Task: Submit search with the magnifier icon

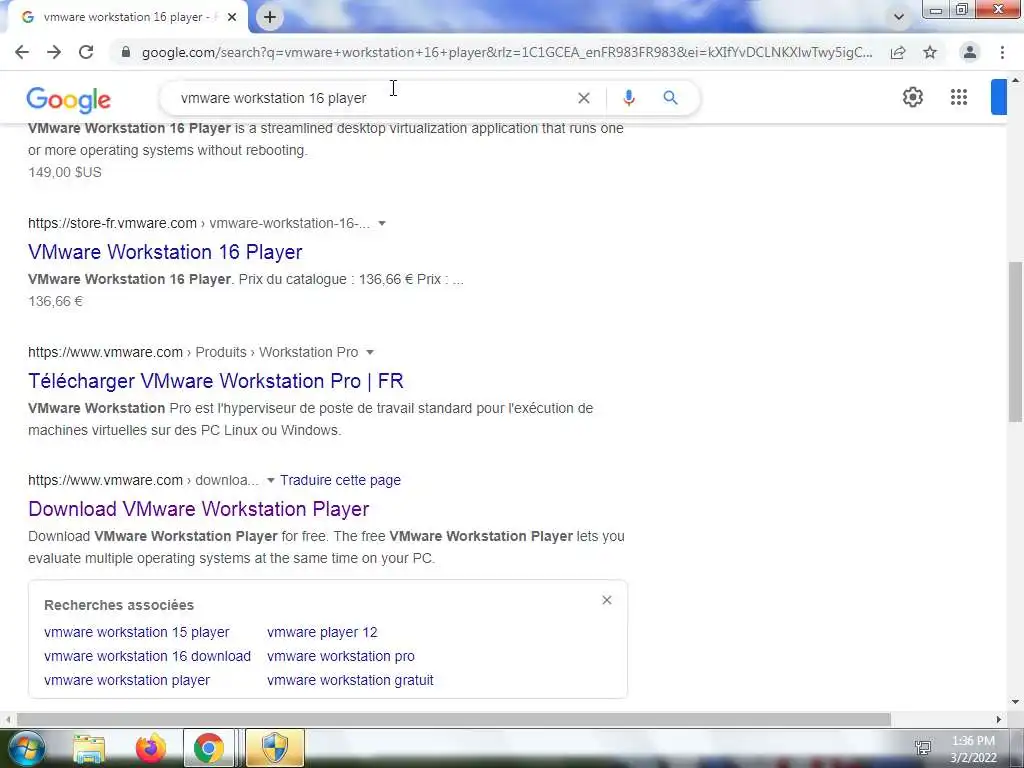Action: 670,98
